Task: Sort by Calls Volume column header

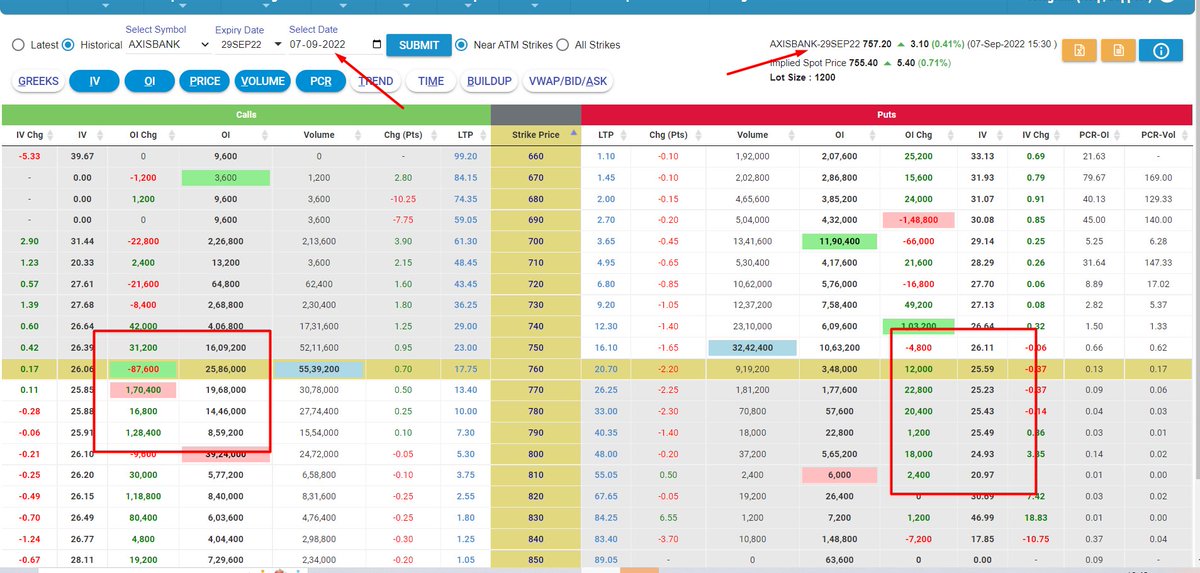Action: pyautogui.click(x=318, y=134)
